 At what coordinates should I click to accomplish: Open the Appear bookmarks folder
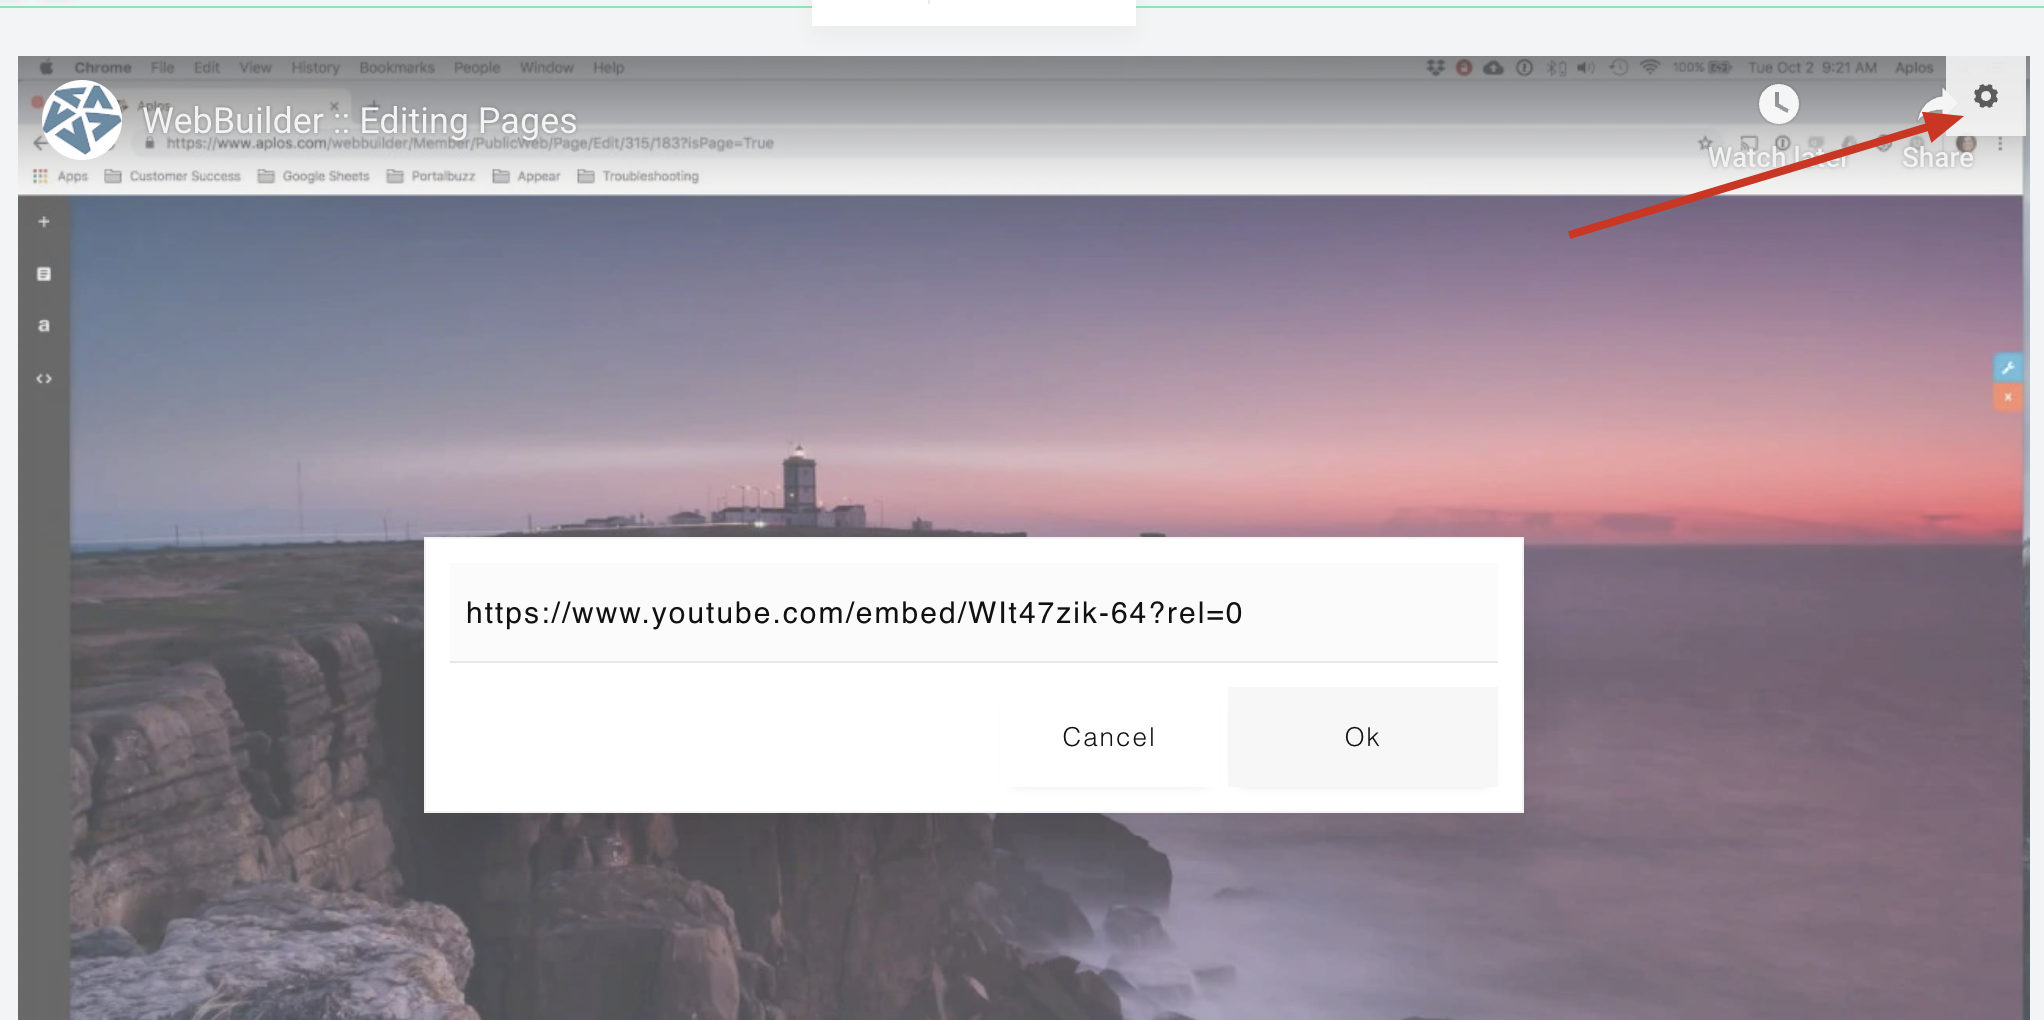pyautogui.click(x=526, y=176)
